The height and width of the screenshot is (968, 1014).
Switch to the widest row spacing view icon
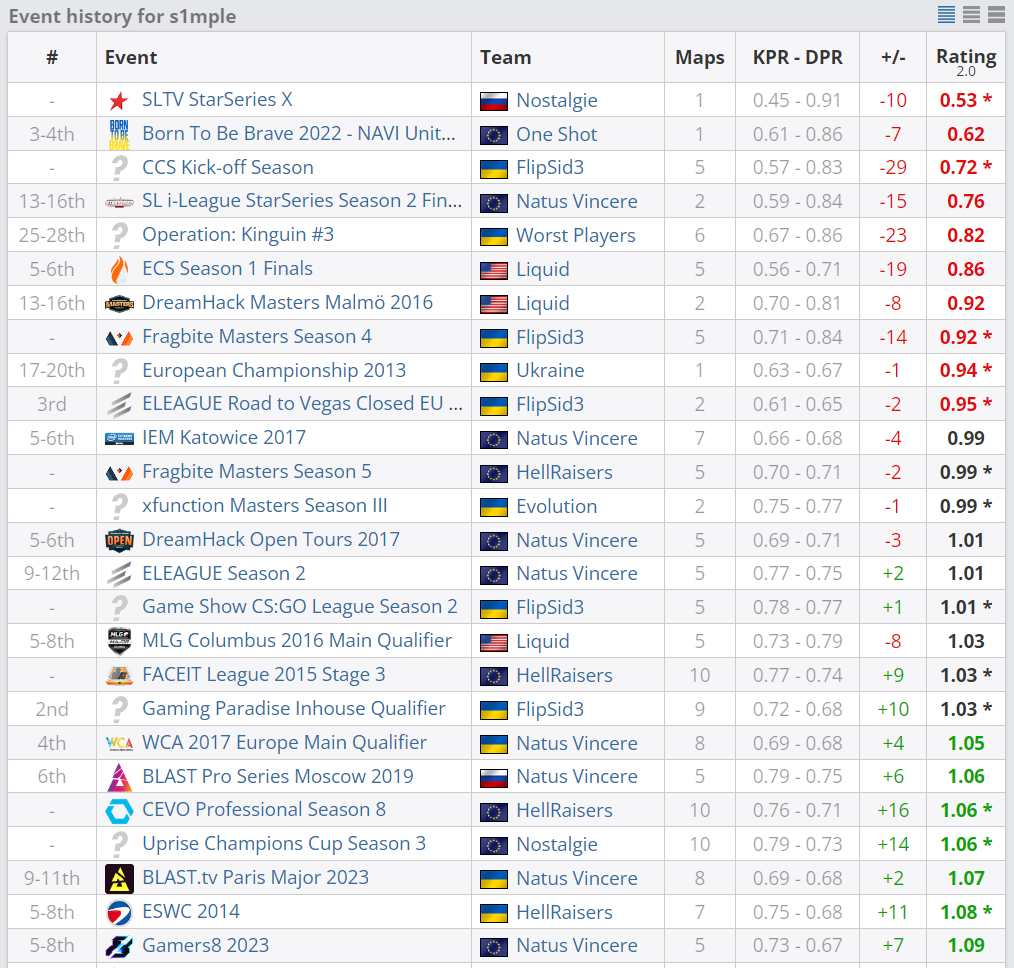pos(997,14)
